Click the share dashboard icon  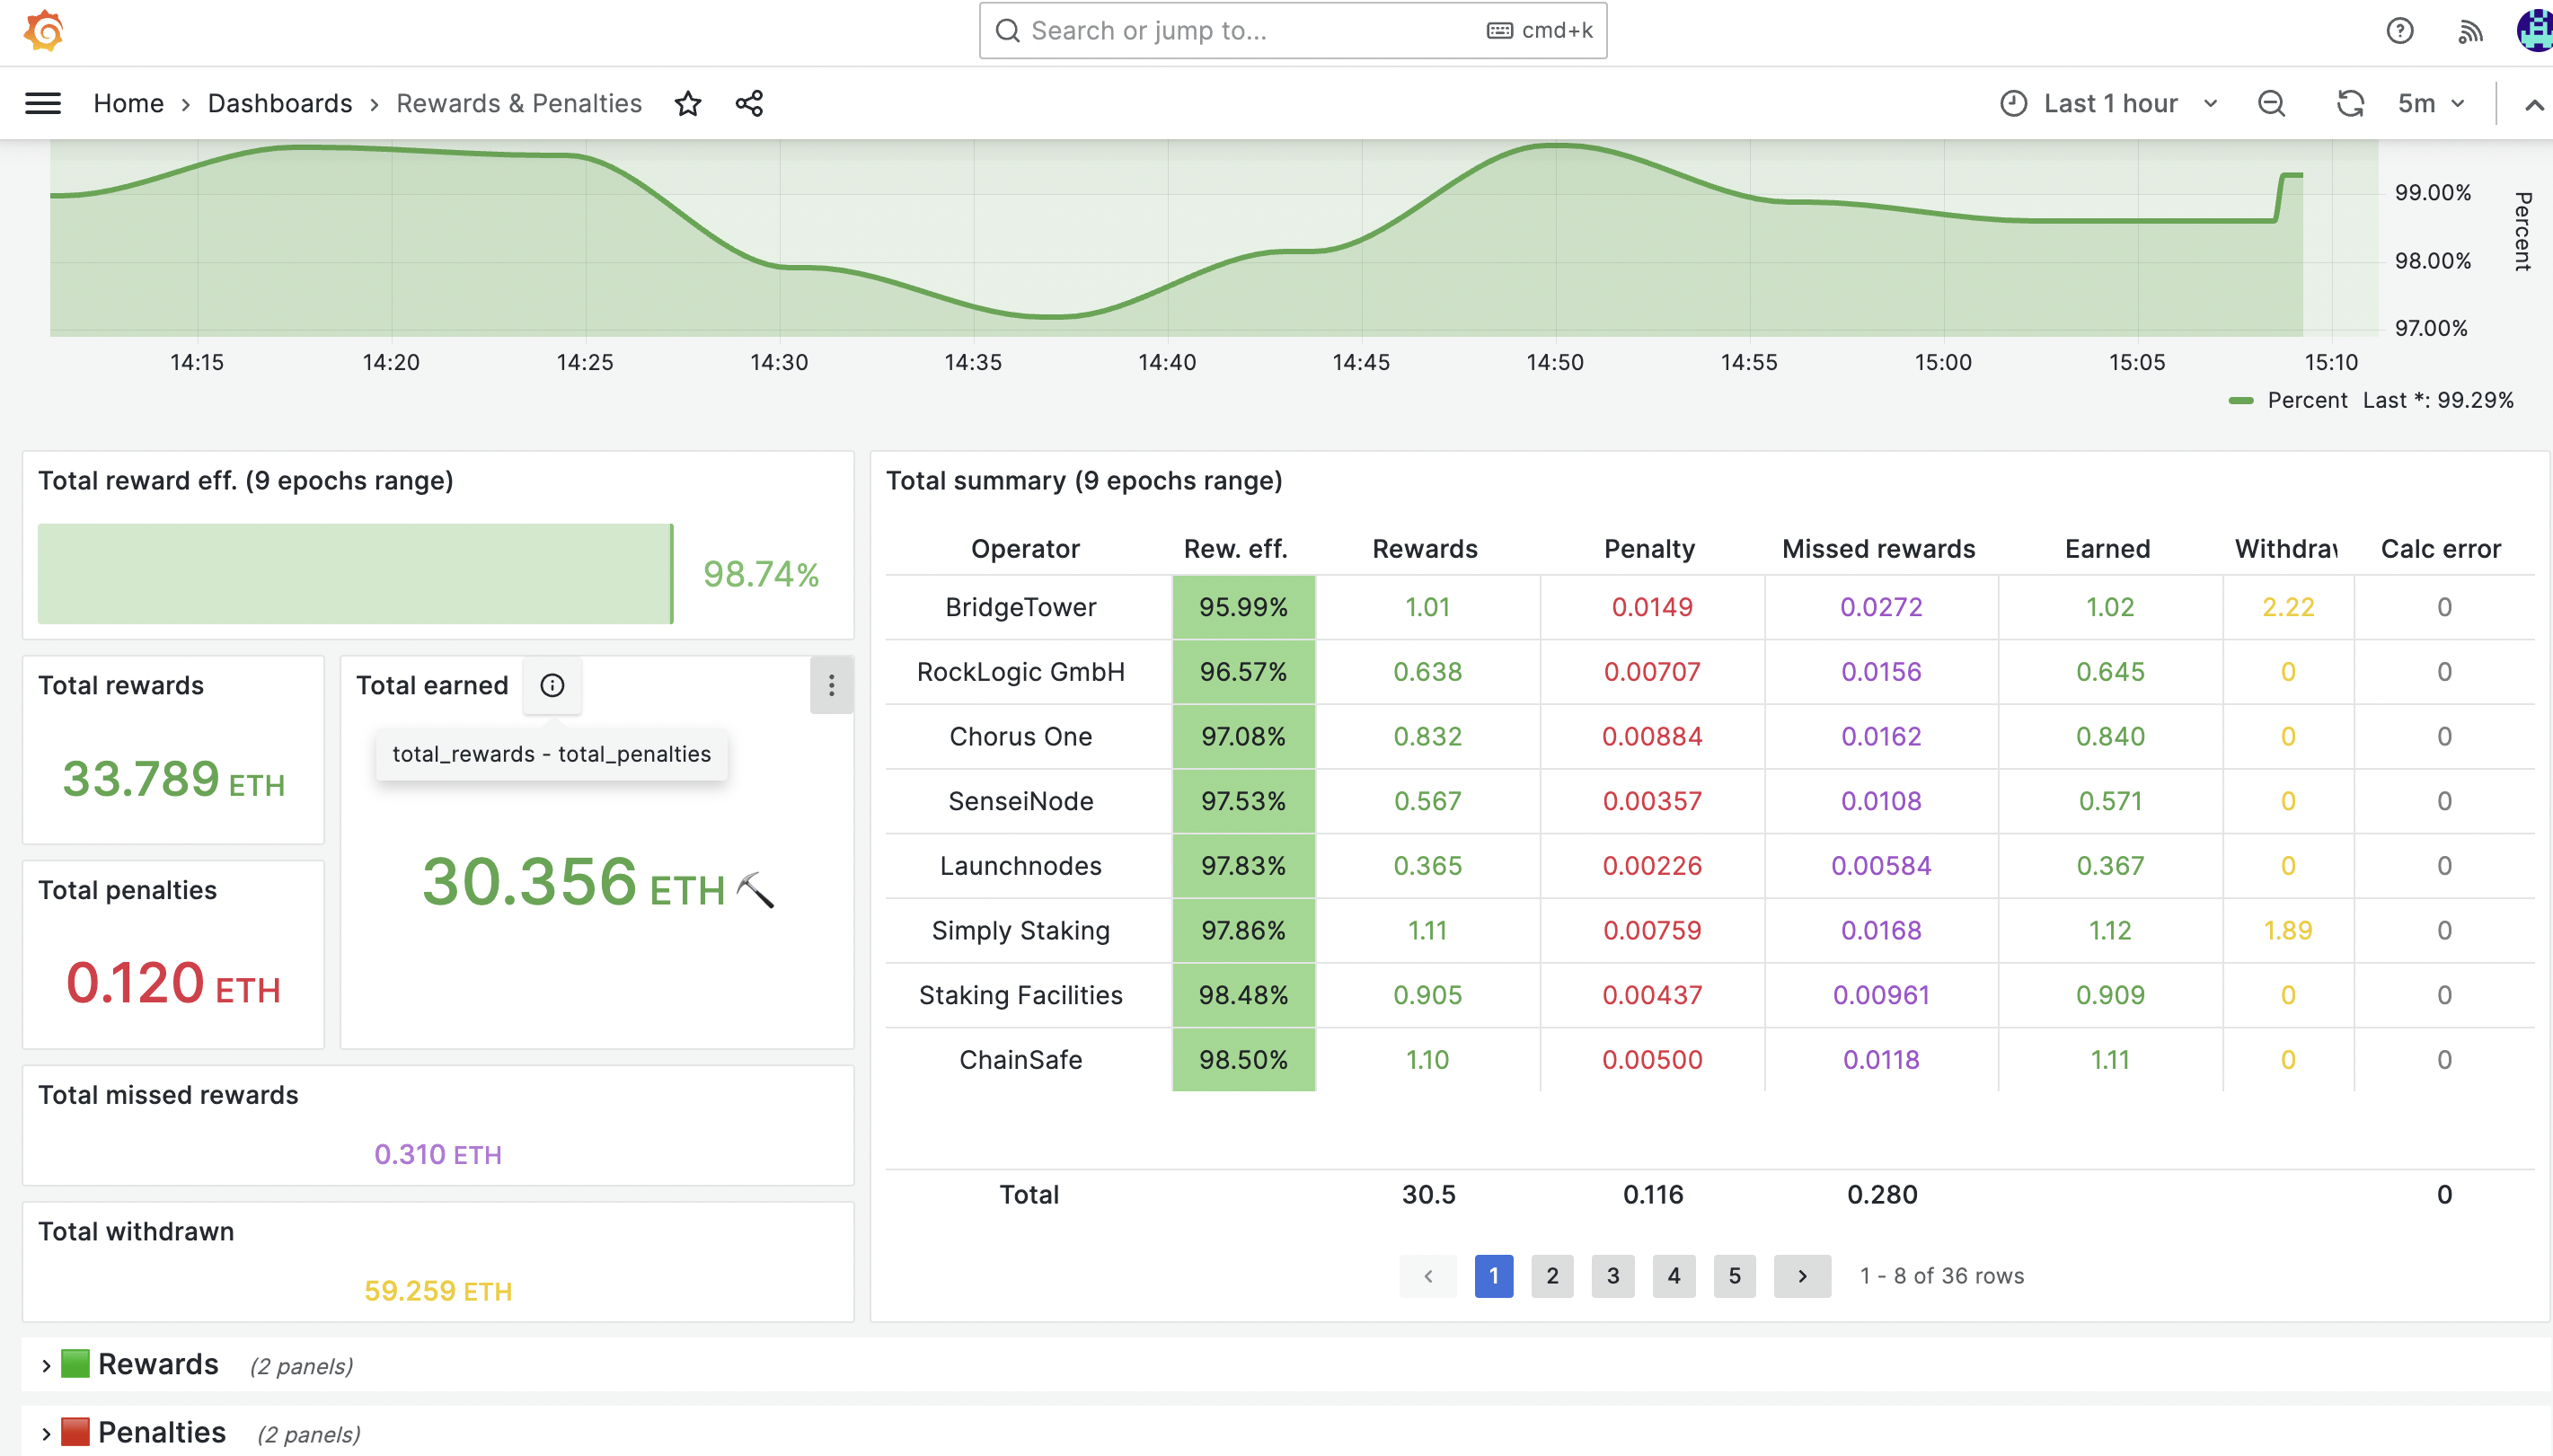click(x=749, y=103)
